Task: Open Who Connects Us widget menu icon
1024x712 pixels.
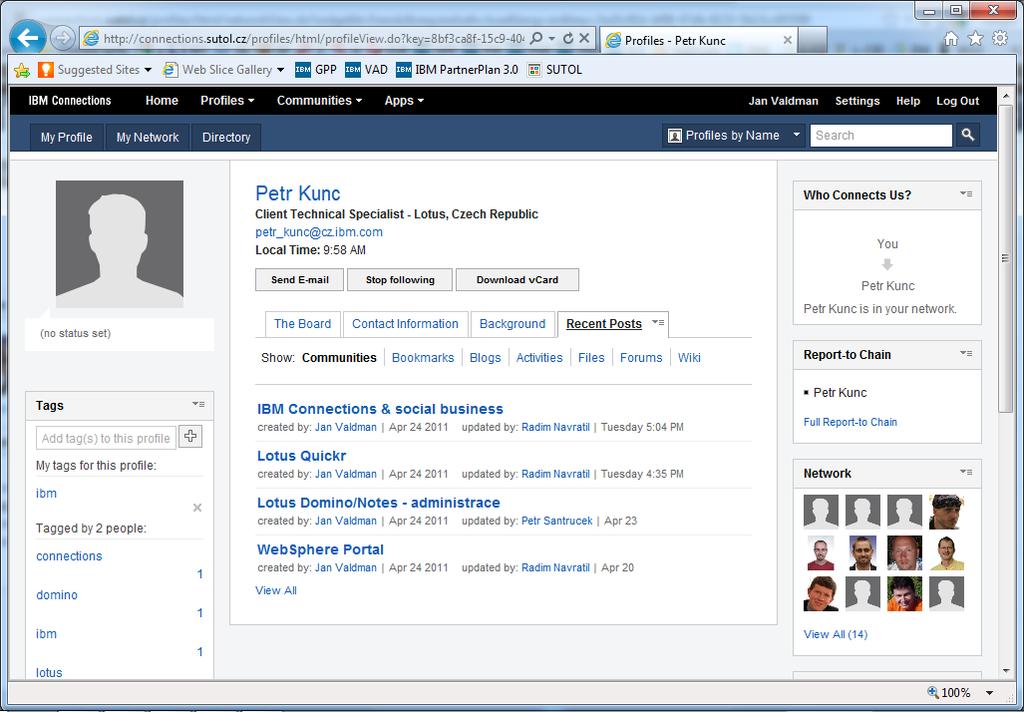Action: [966, 194]
